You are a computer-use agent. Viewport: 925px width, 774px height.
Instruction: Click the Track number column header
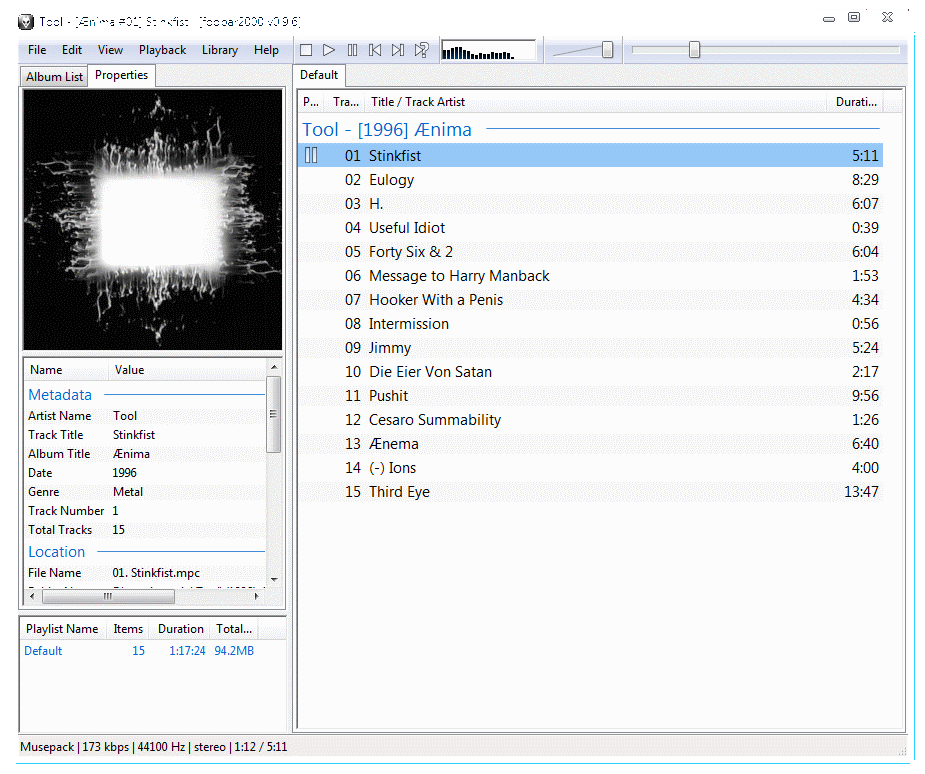pos(346,102)
